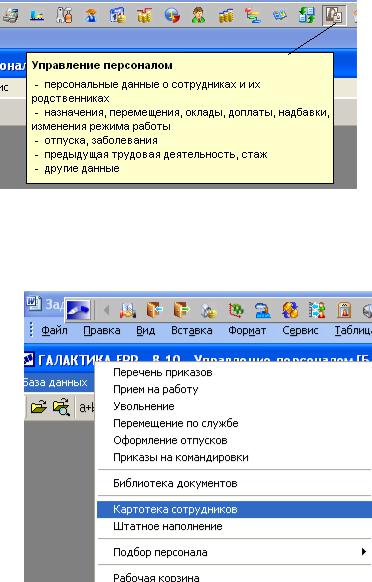Open the Файл menu
The image size is (372, 582).
click(x=54, y=330)
